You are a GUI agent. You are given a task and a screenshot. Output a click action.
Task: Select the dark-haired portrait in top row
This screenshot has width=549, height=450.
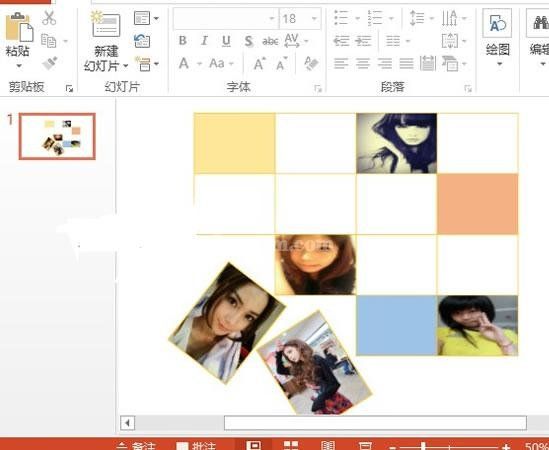tap(397, 143)
